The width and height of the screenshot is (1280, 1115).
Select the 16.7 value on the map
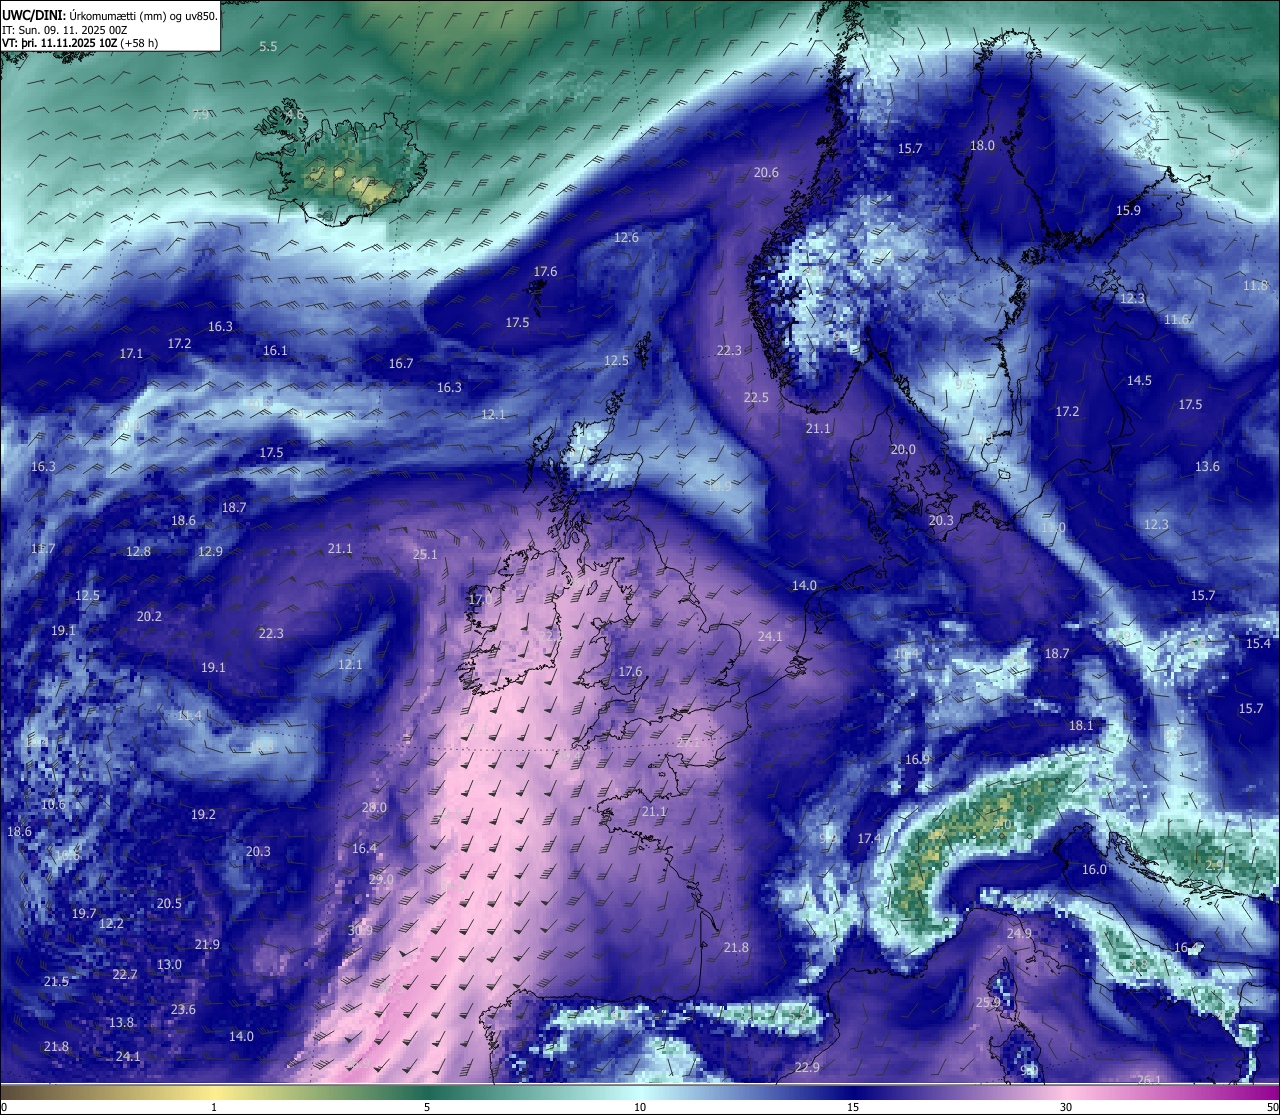click(x=401, y=364)
